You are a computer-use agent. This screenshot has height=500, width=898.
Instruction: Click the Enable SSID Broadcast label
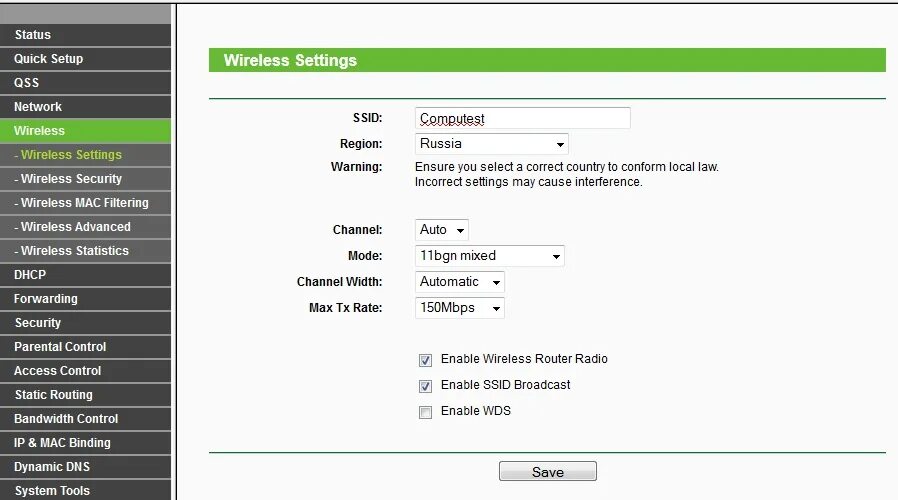pos(505,385)
